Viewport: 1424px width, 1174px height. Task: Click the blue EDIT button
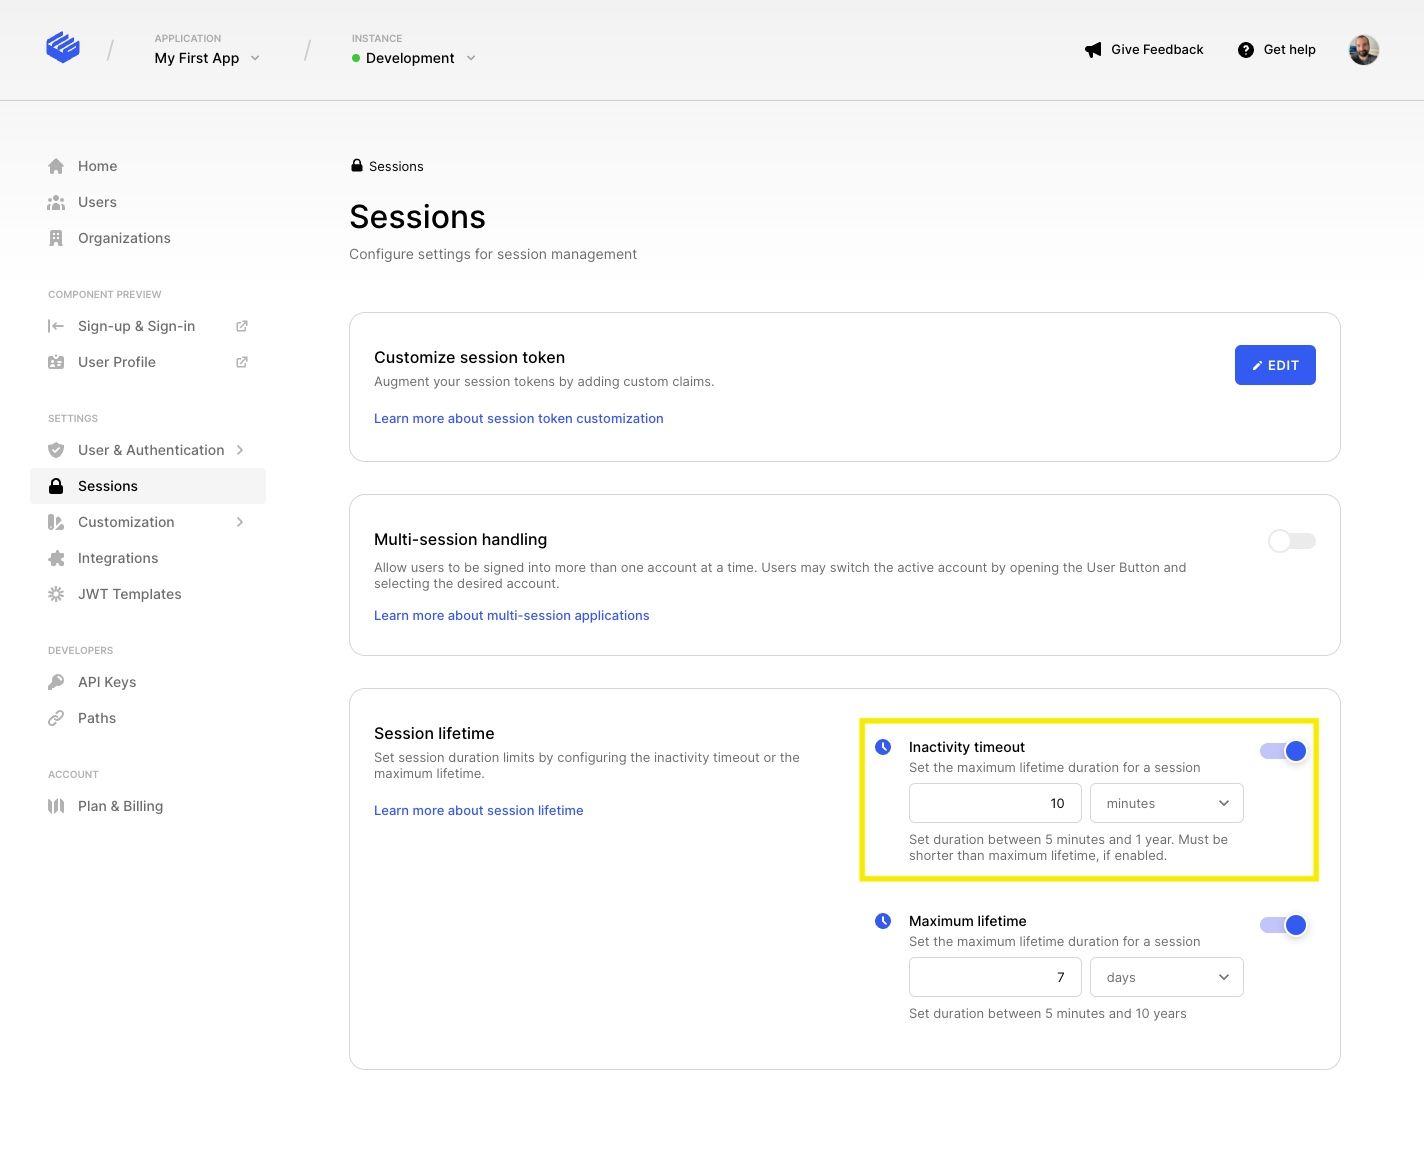click(1275, 365)
